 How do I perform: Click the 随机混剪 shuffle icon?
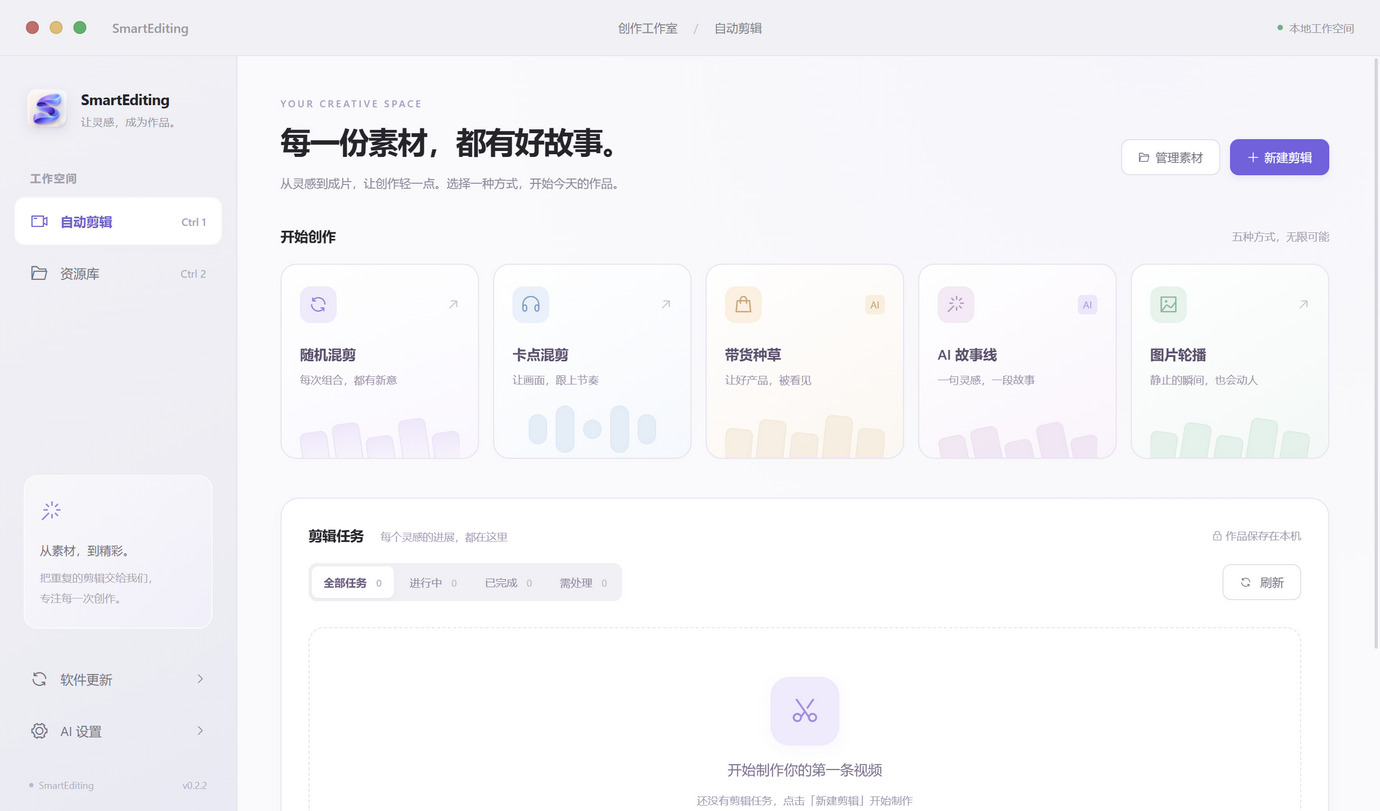click(318, 305)
